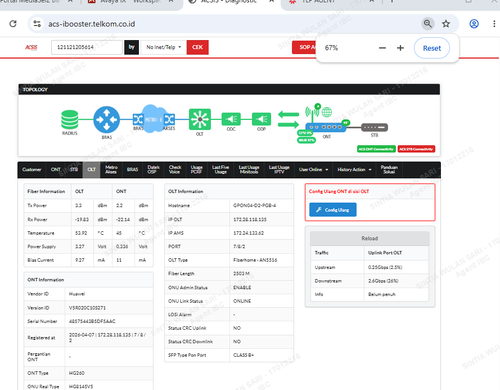Click the black 'by' button
The image size is (500, 390).
click(131, 47)
